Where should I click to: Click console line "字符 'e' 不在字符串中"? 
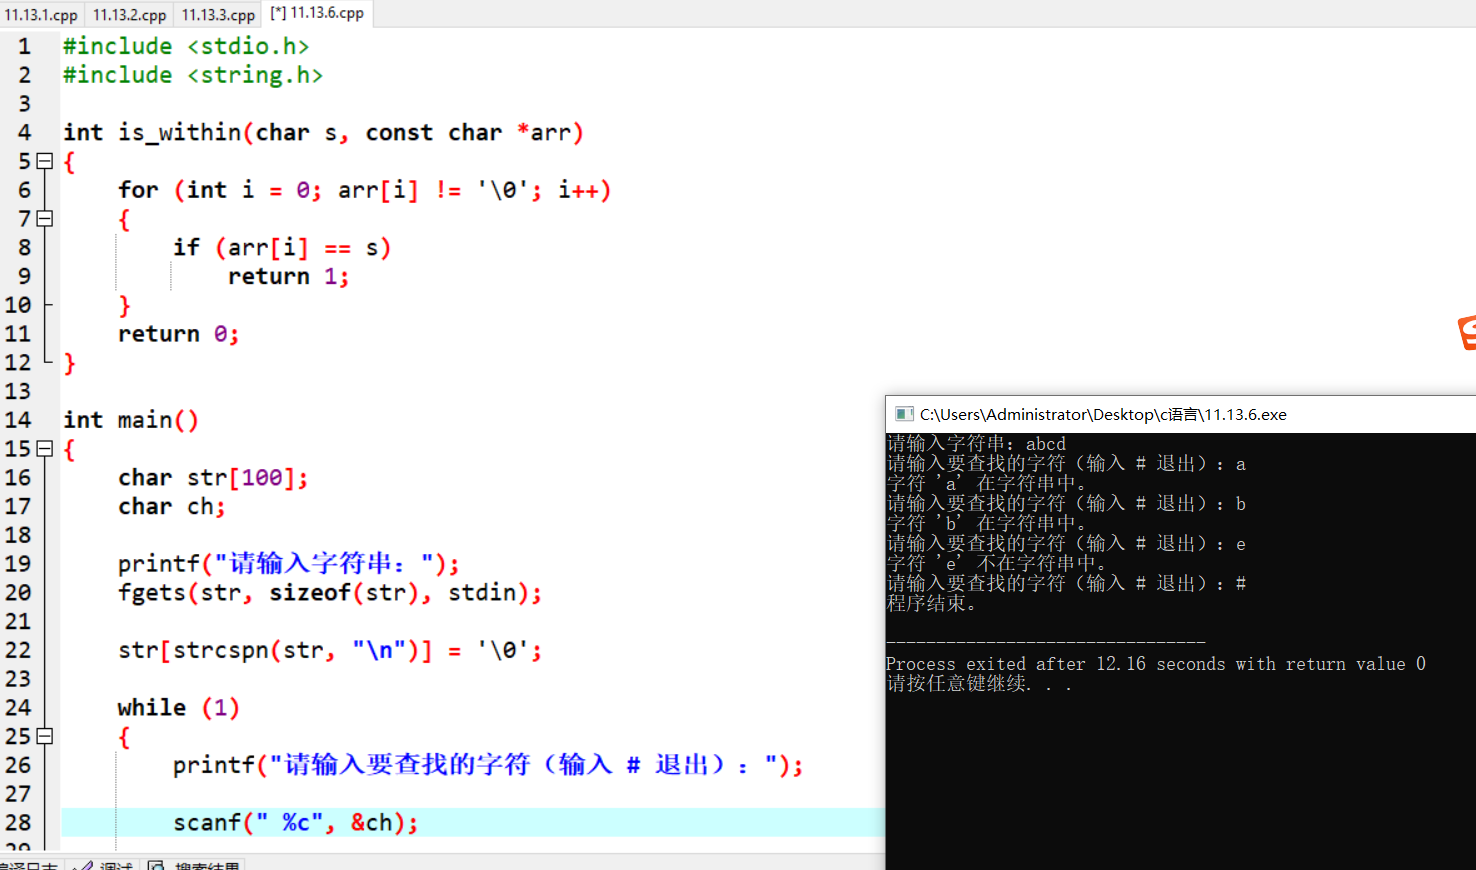996,564
